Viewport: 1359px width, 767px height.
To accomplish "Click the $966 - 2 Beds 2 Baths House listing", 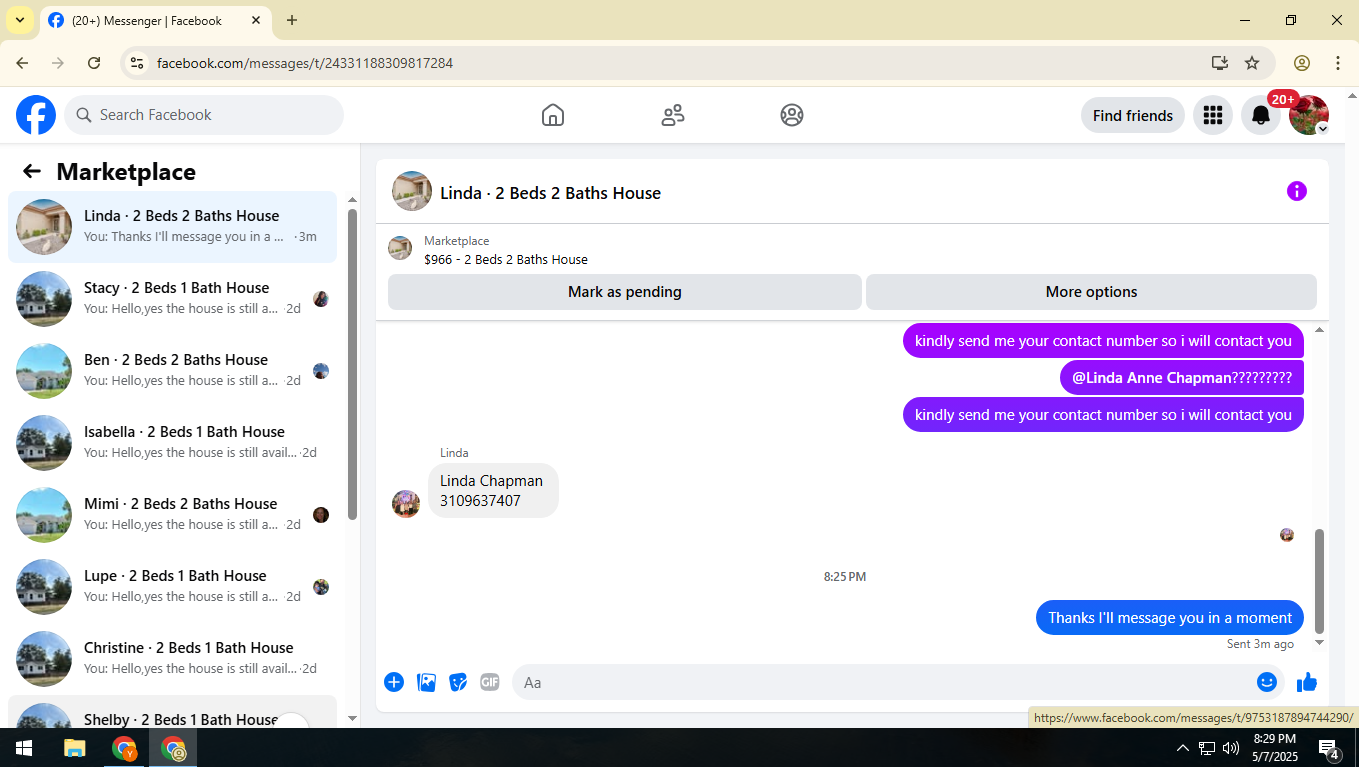I will (x=505, y=259).
